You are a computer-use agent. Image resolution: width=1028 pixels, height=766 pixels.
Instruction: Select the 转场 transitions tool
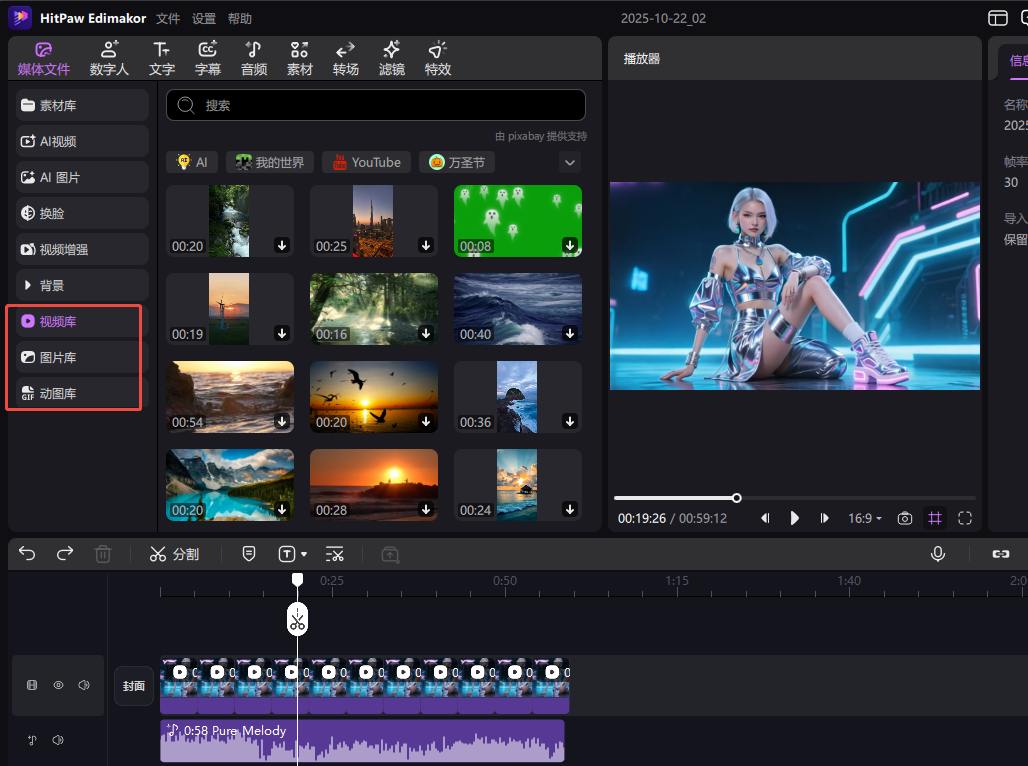(345, 58)
